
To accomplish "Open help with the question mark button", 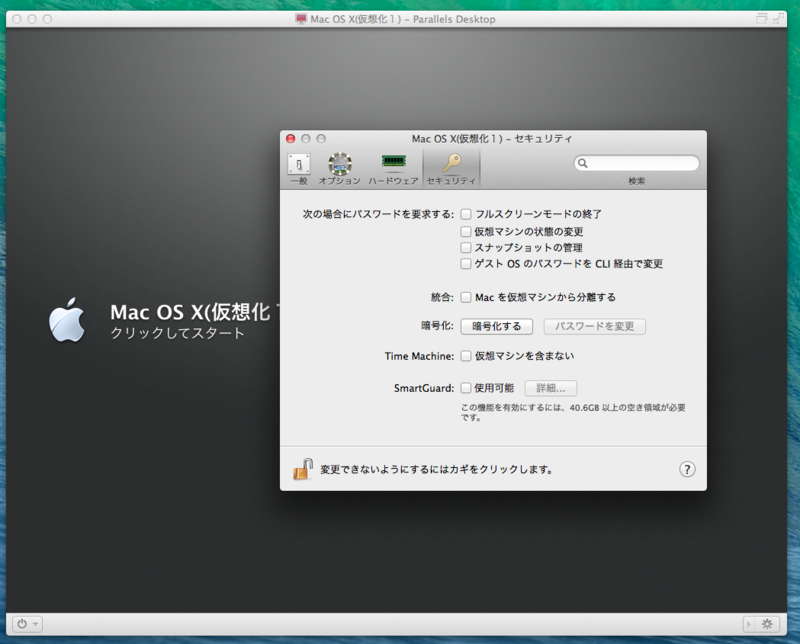I will pyautogui.click(x=687, y=469).
